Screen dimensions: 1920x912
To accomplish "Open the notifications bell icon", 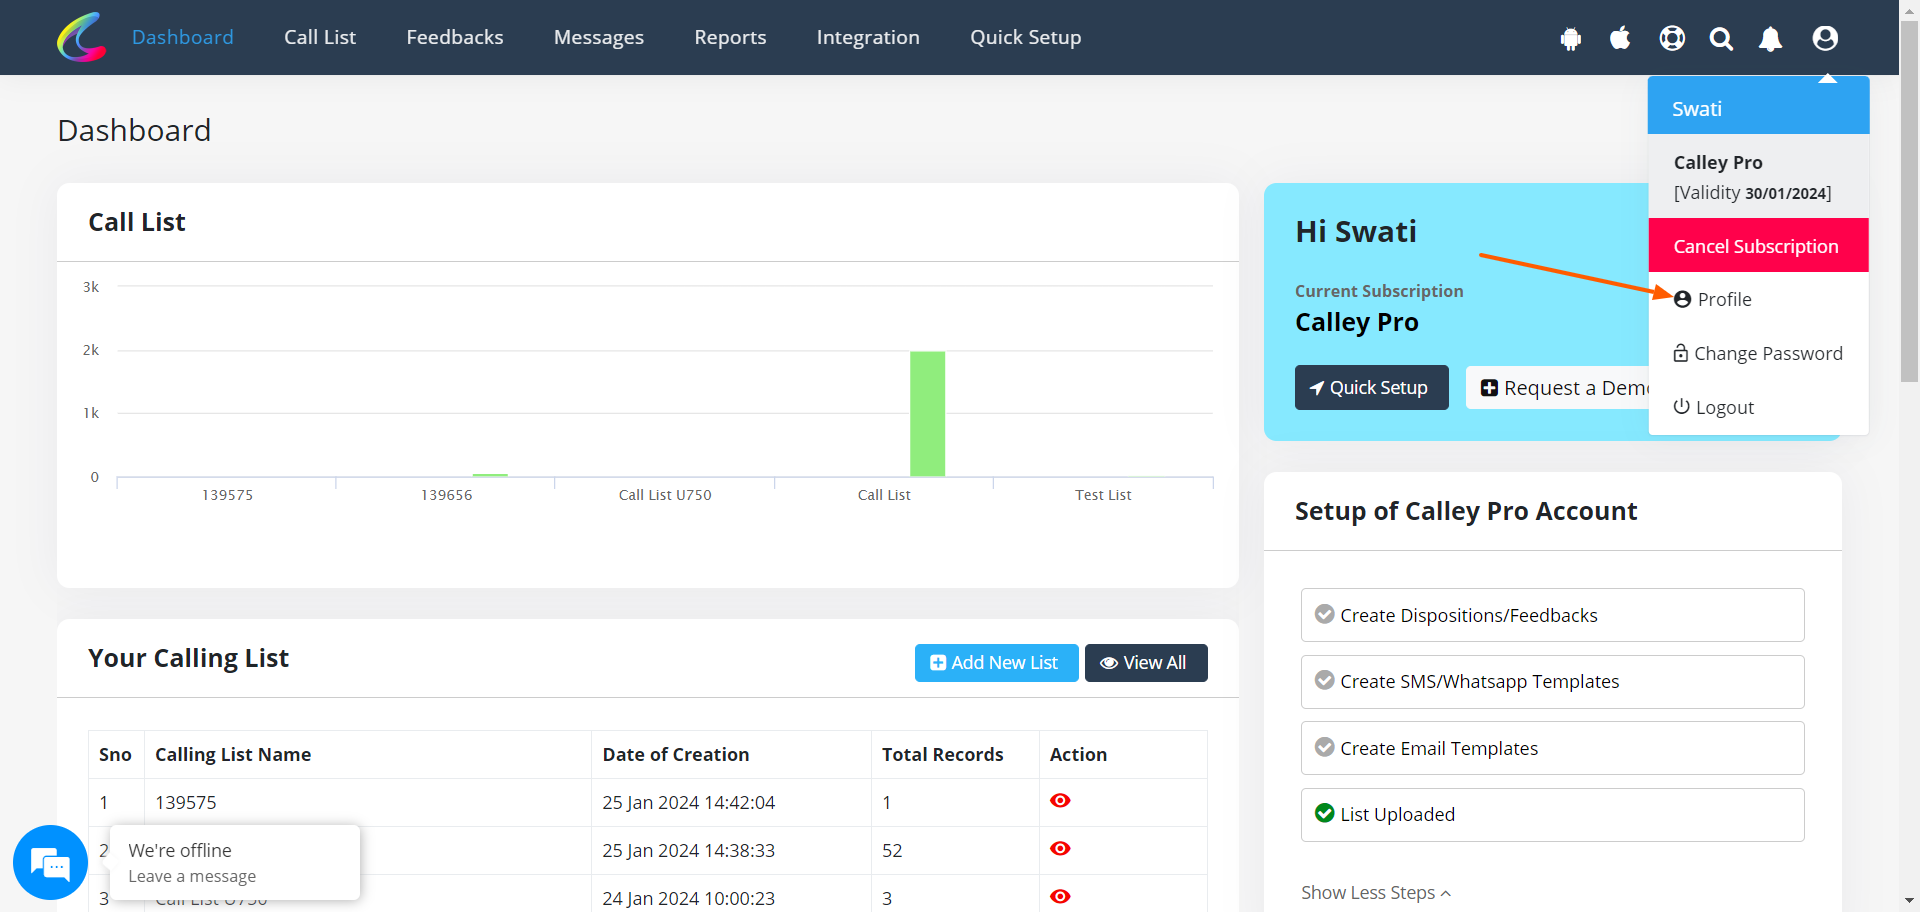I will coord(1770,38).
